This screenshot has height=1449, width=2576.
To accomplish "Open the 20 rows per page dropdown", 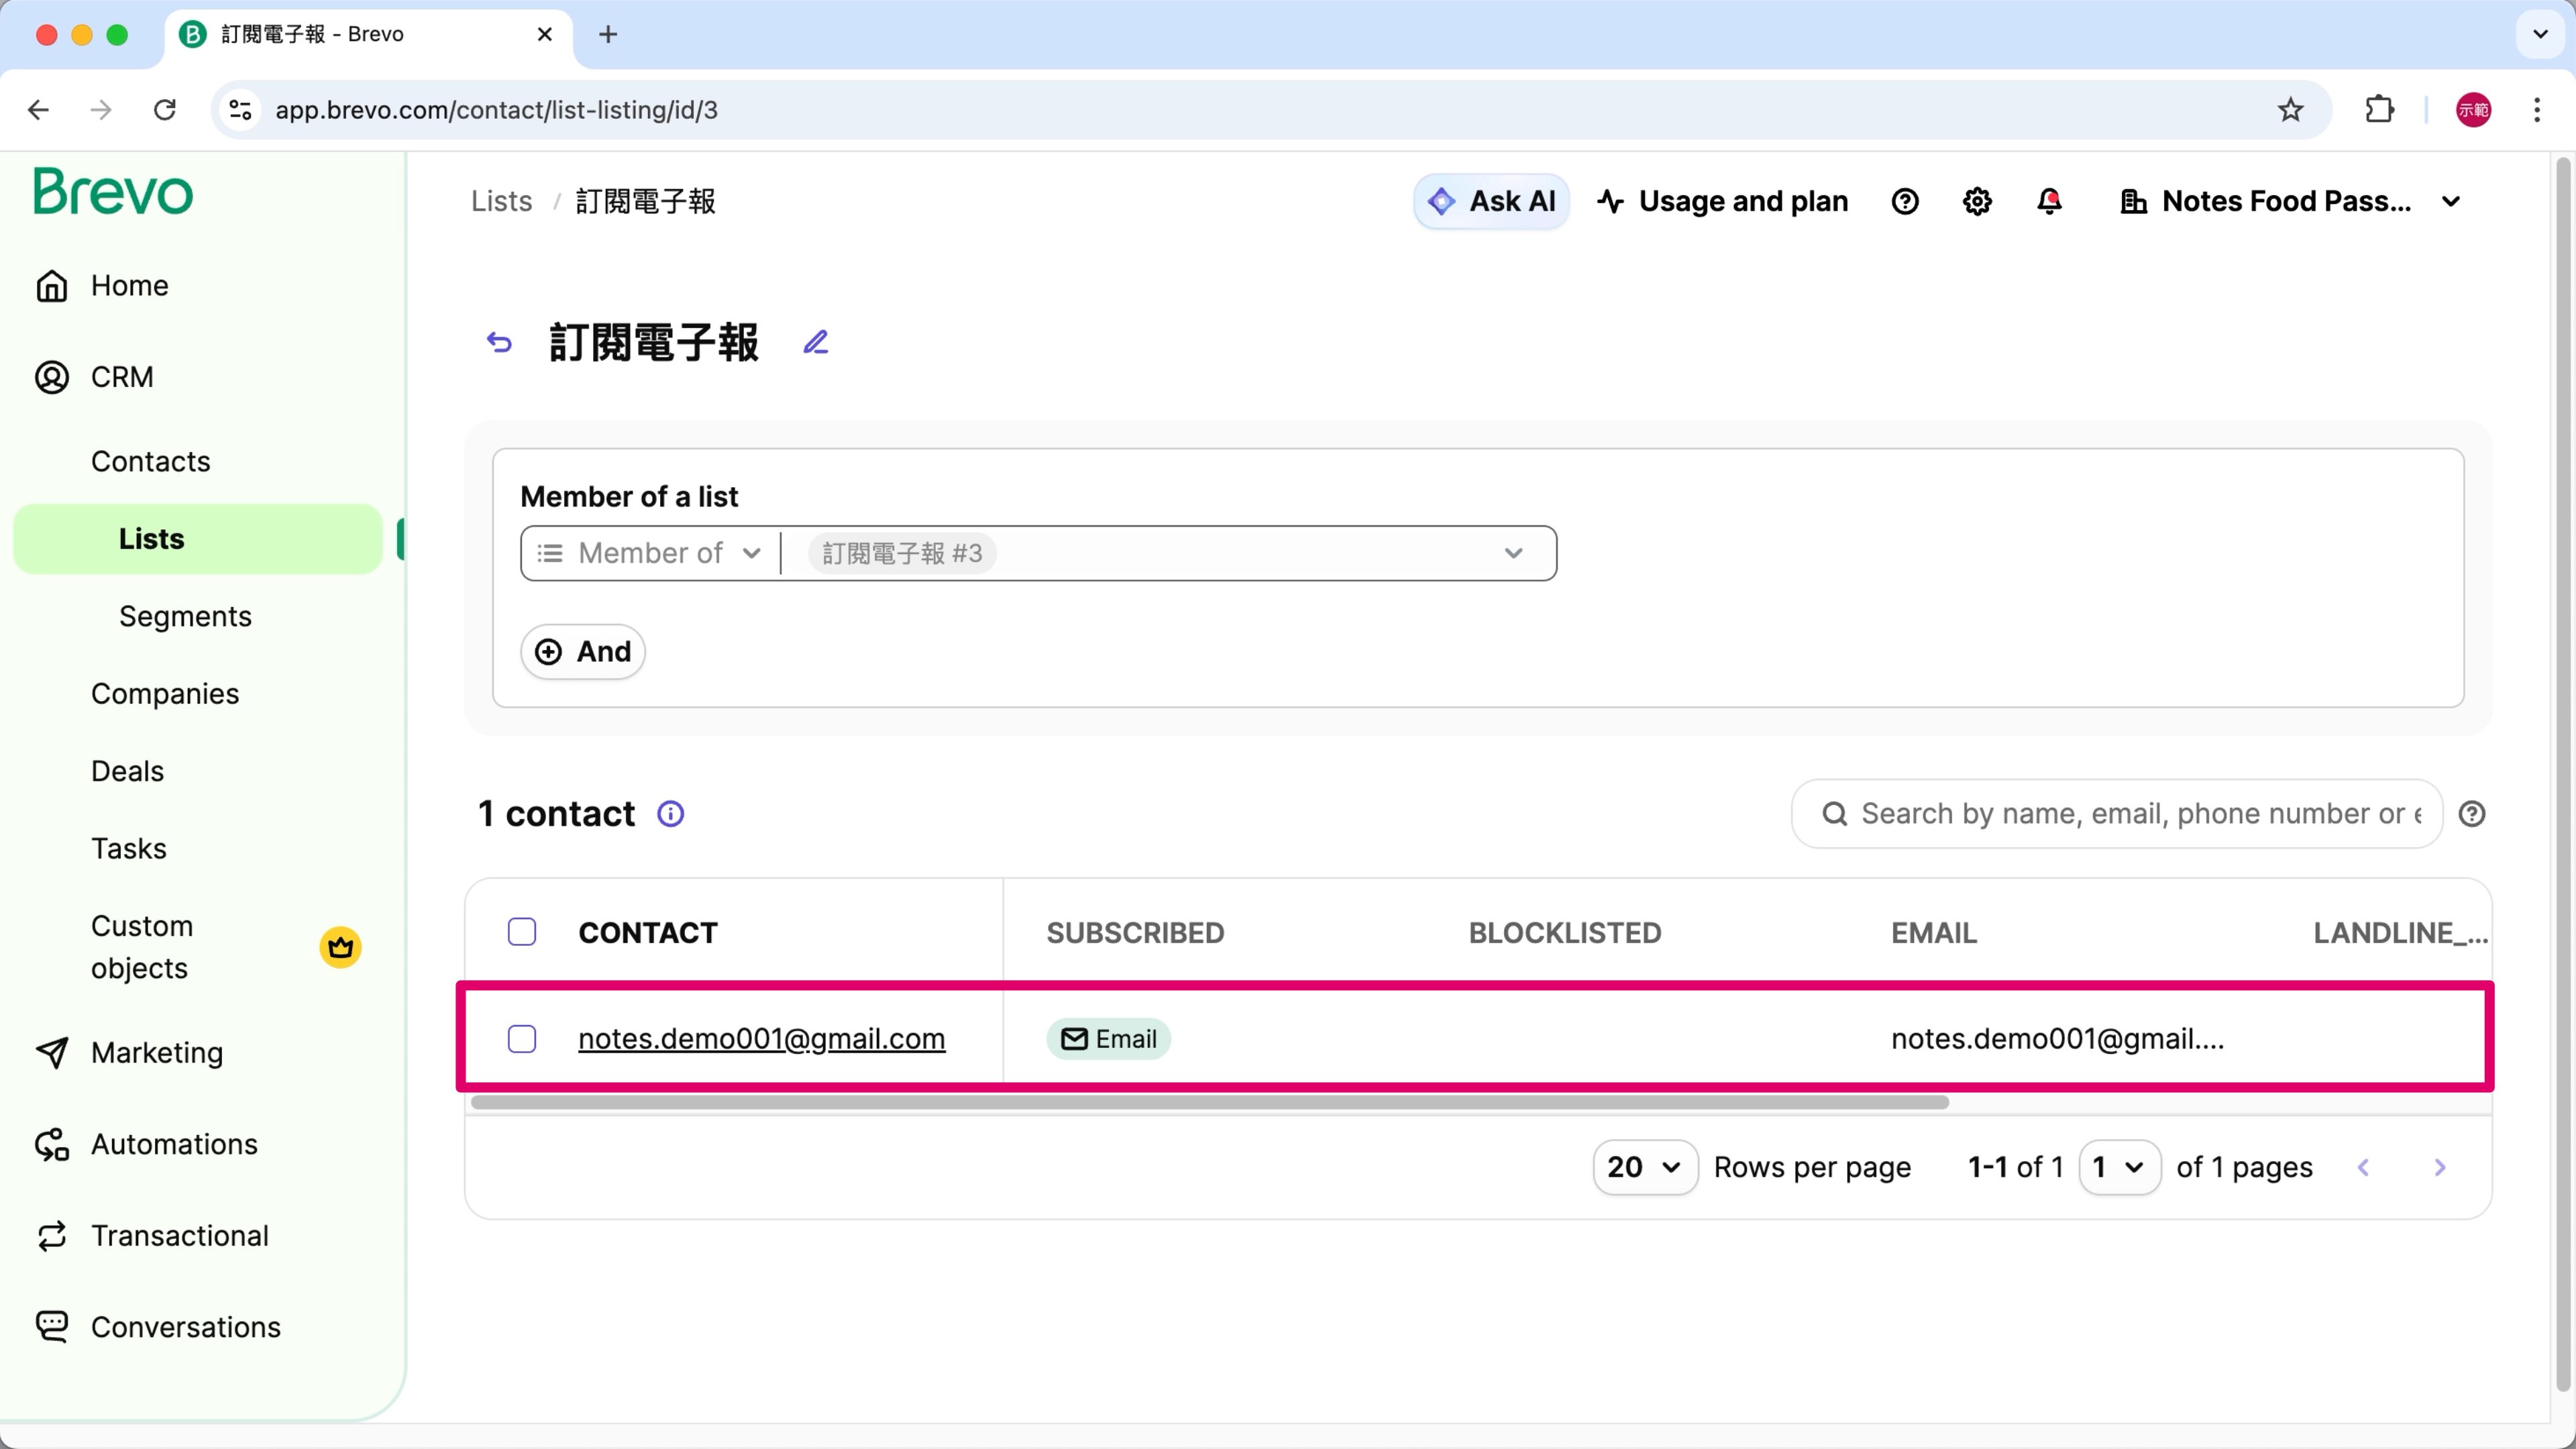I will coord(1644,1167).
